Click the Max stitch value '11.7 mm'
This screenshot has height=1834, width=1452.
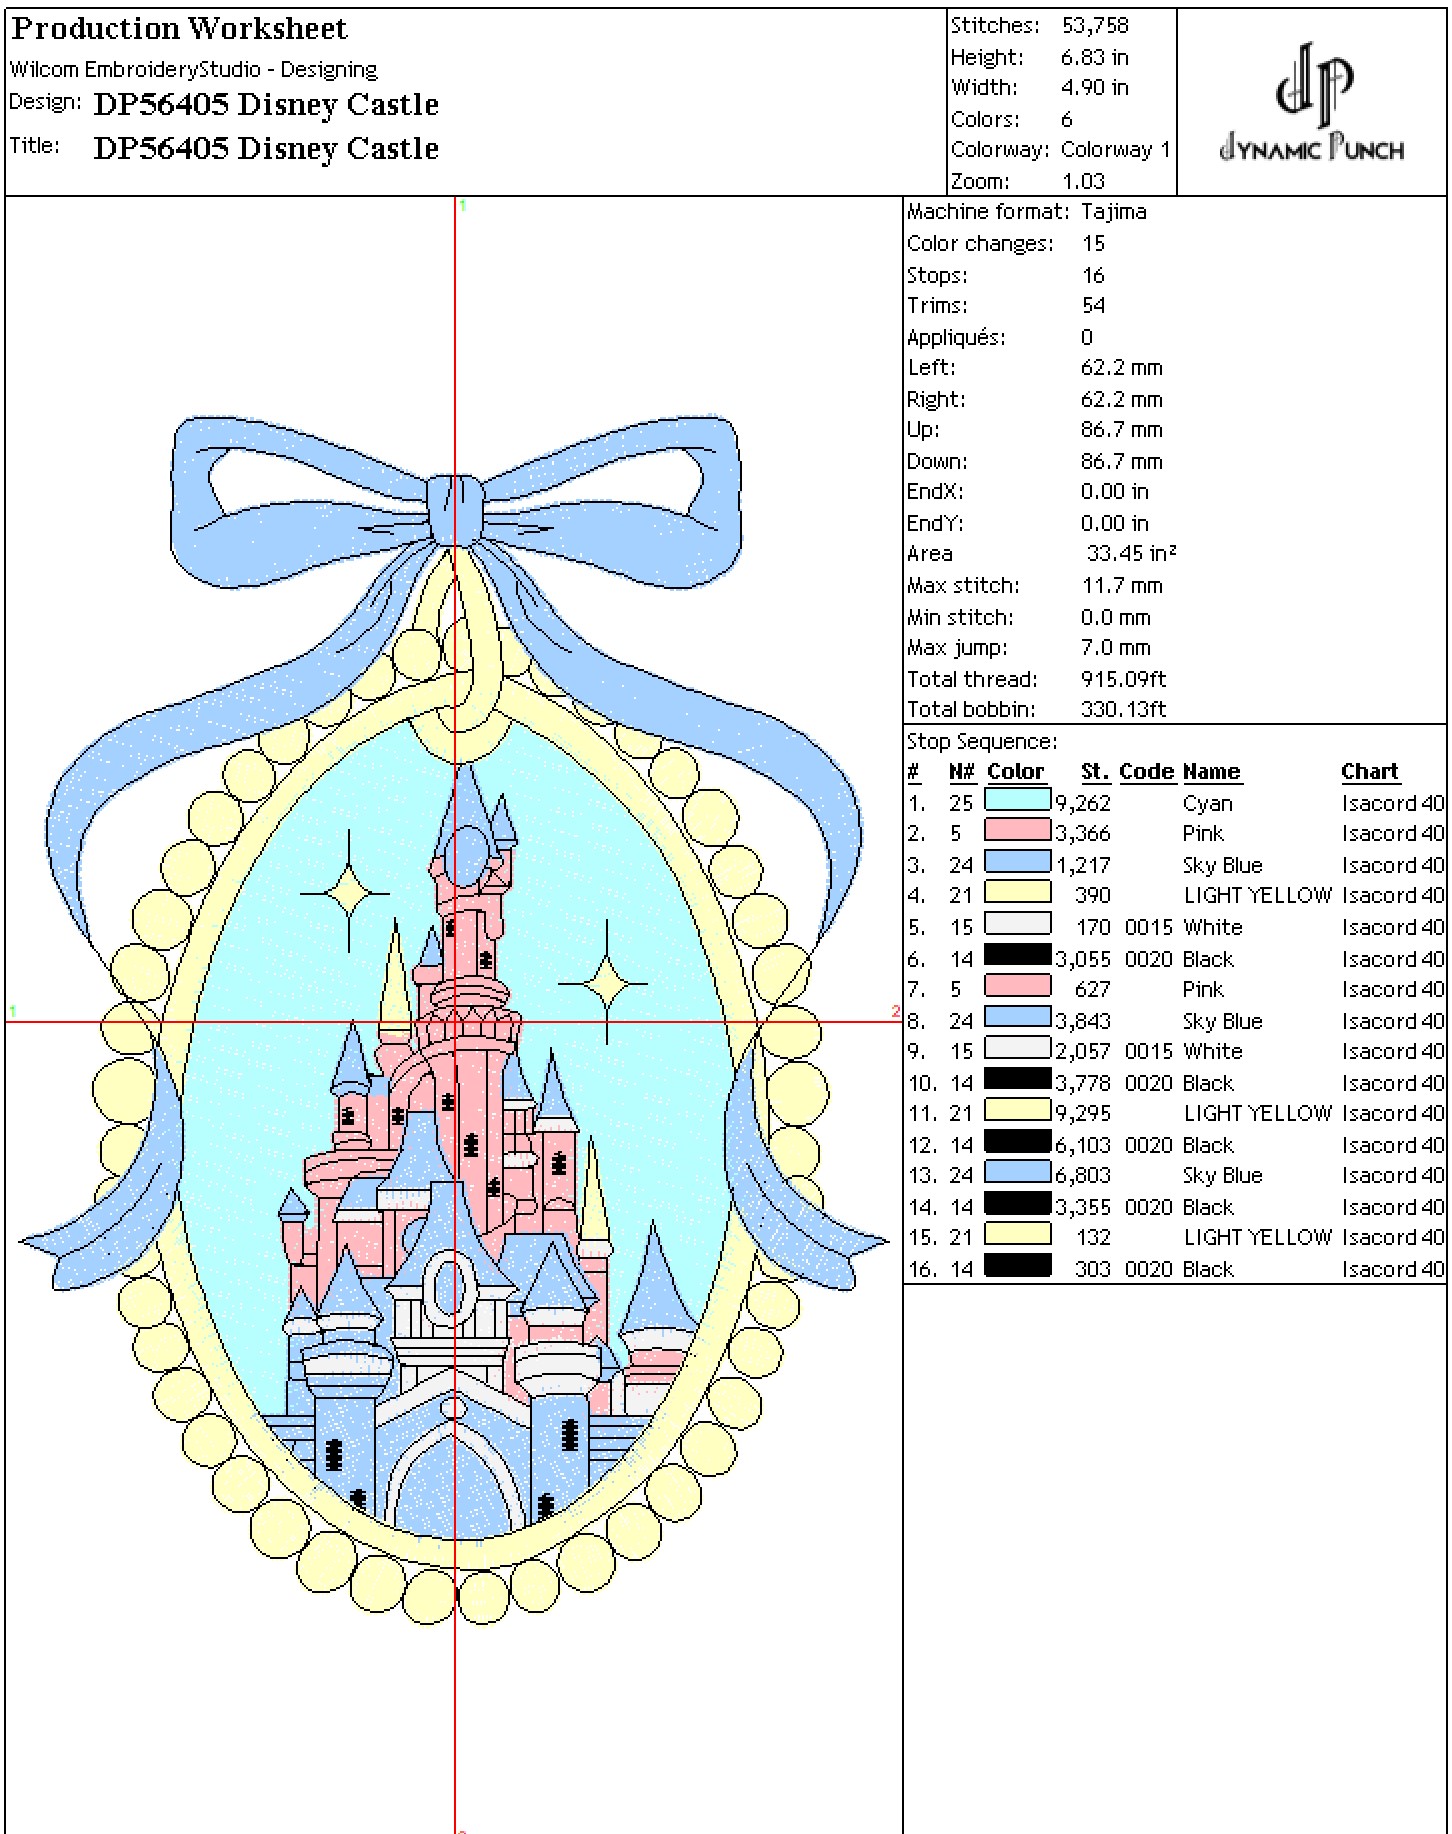(1122, 585)
